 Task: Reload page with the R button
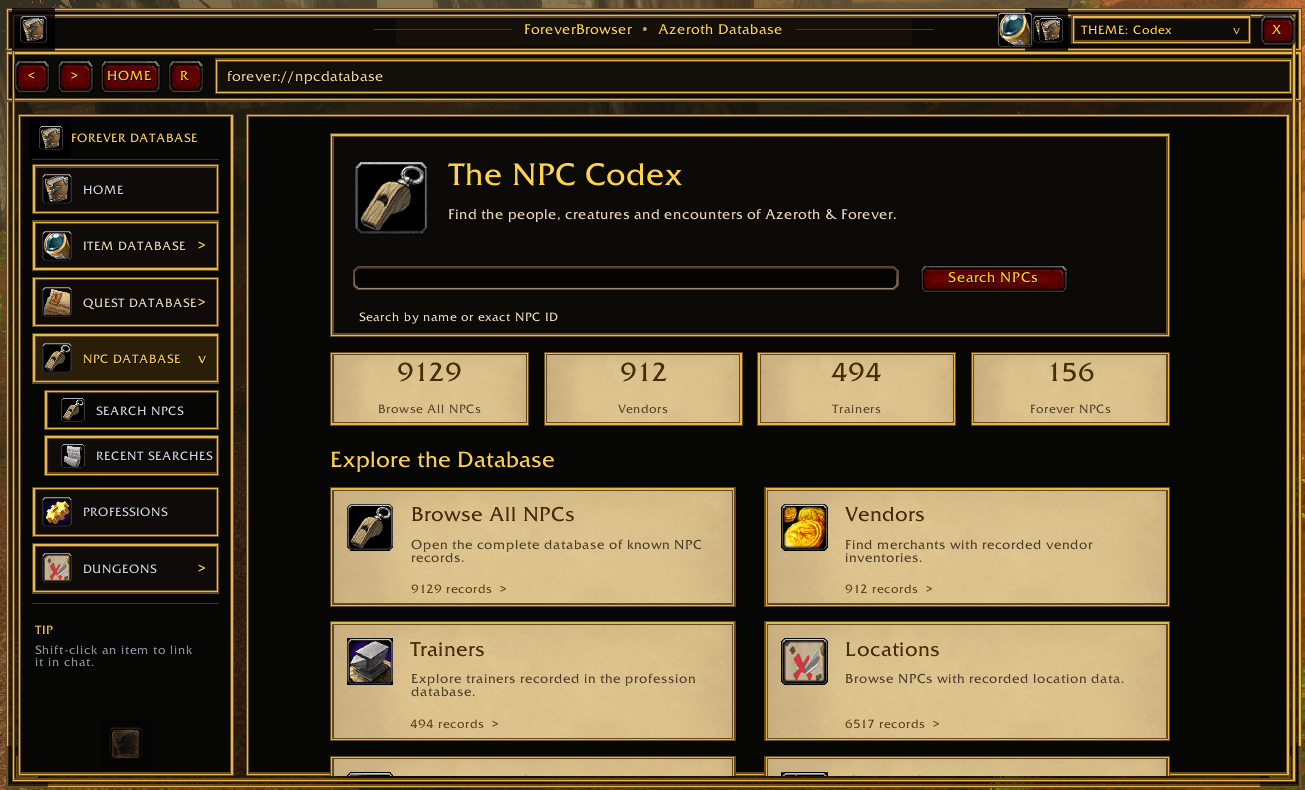(185, 76)
